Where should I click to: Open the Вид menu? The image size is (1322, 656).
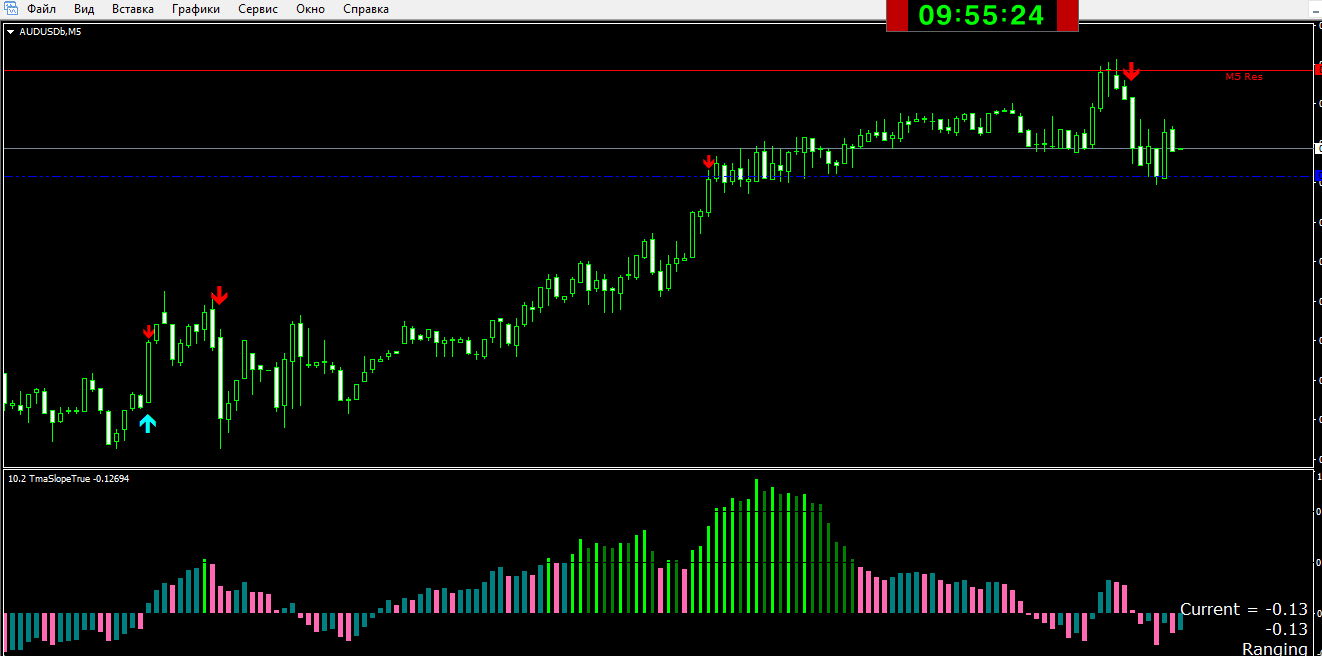coord(84,9)
